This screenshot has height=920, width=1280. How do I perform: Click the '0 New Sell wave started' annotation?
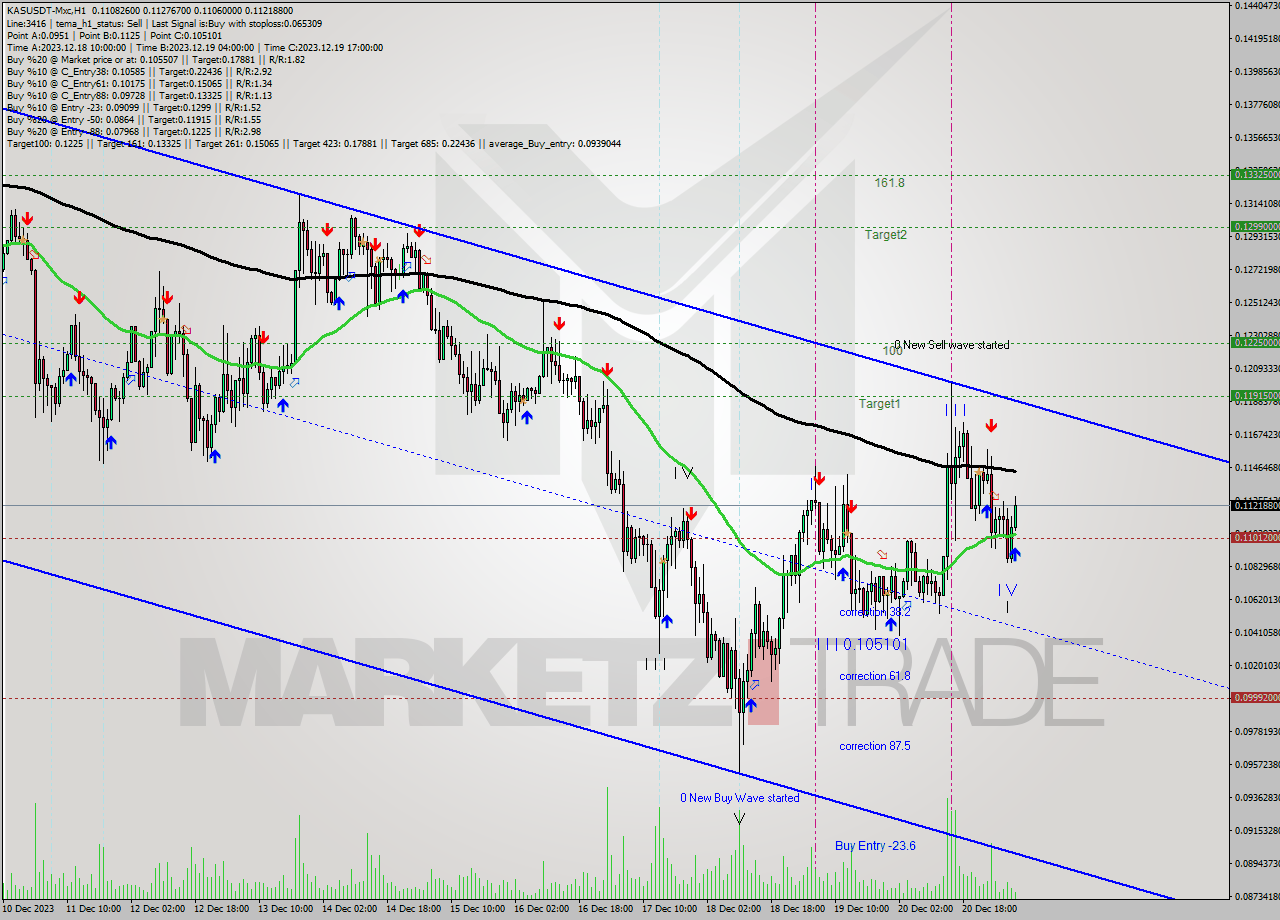coord(952,345)
